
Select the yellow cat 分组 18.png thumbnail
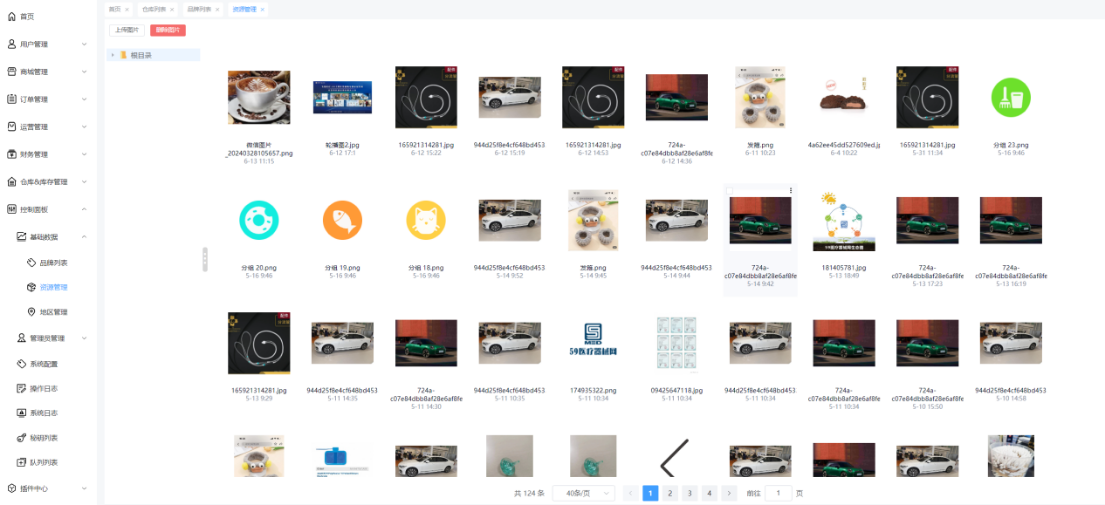pyautogui.click(x=426, y=220)
